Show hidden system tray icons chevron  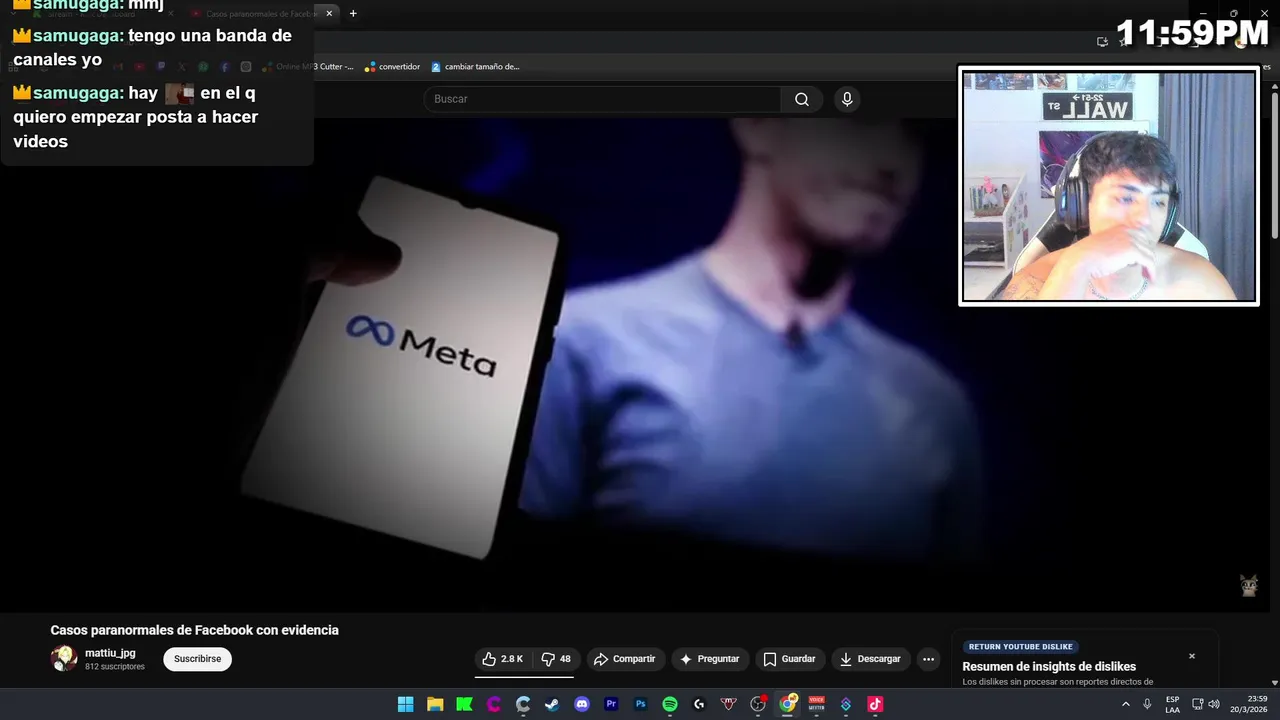tap(1126, 704)
